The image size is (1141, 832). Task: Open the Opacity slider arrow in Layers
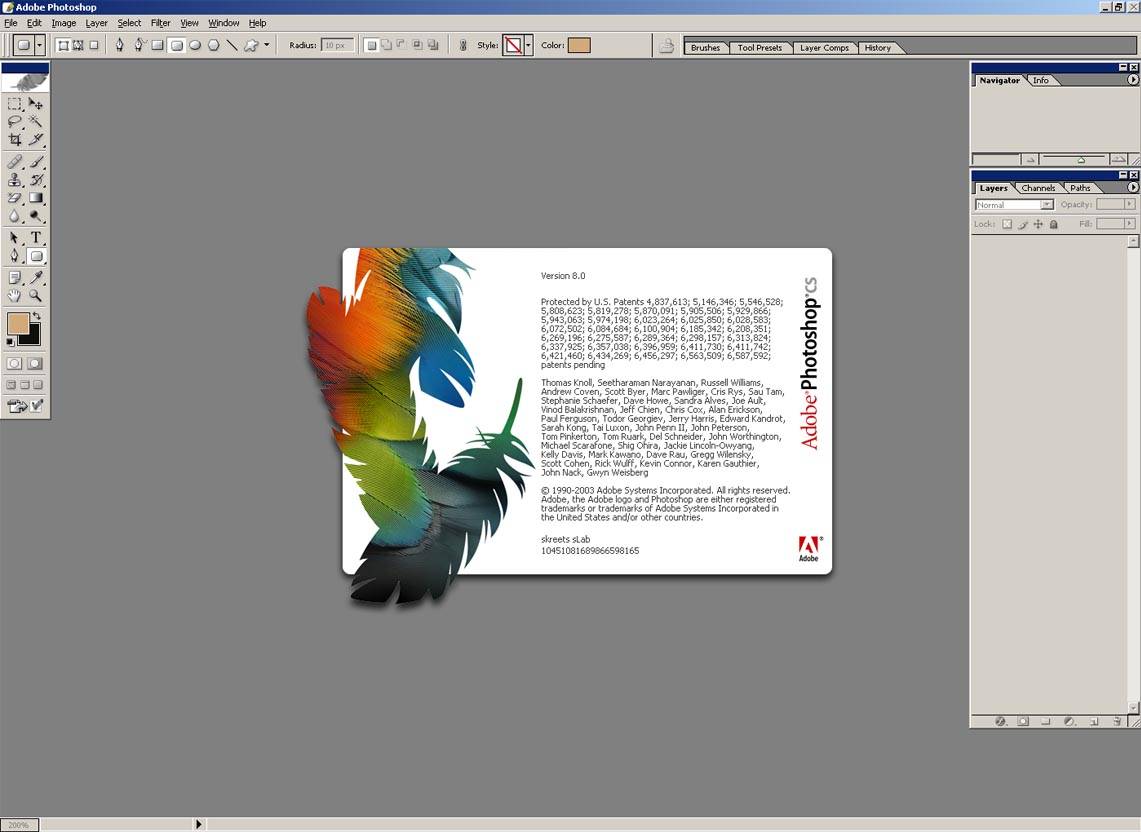coord(1129,205)
